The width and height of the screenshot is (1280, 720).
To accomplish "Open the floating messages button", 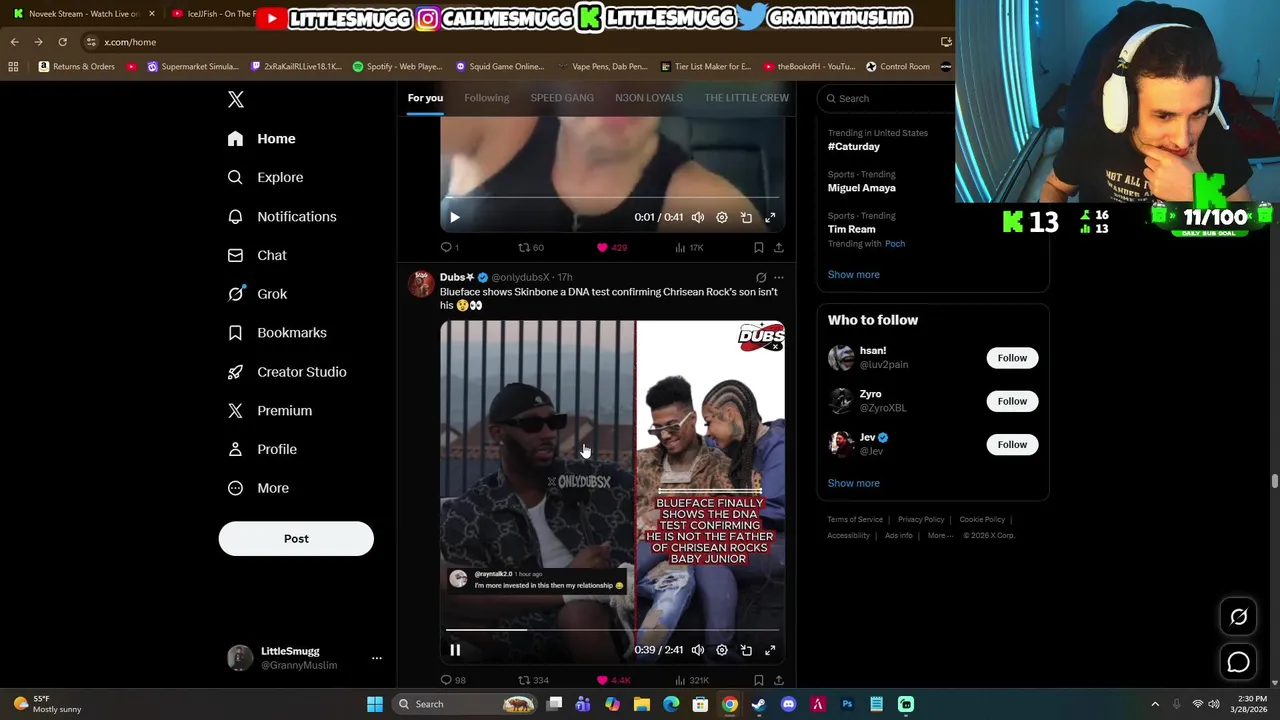I will [1238, 662].
